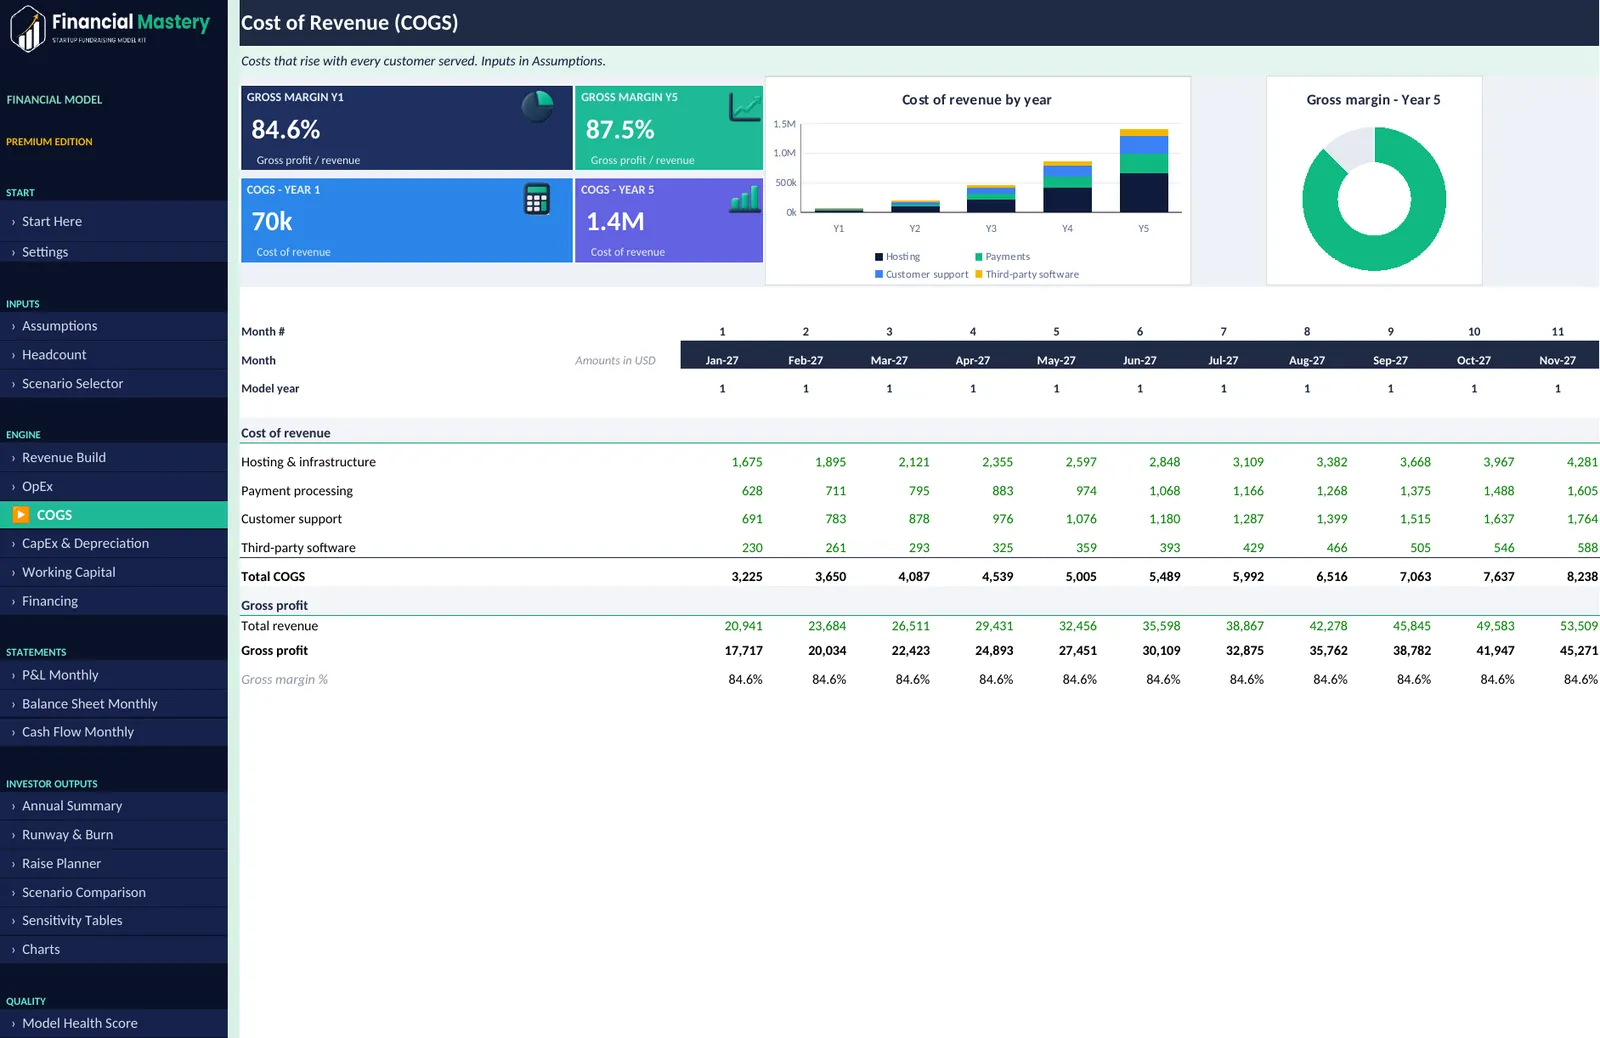Navigate to Runway & Burn
The width and height of the screenshot is (1600, 1038).
(x=114, y=835)
